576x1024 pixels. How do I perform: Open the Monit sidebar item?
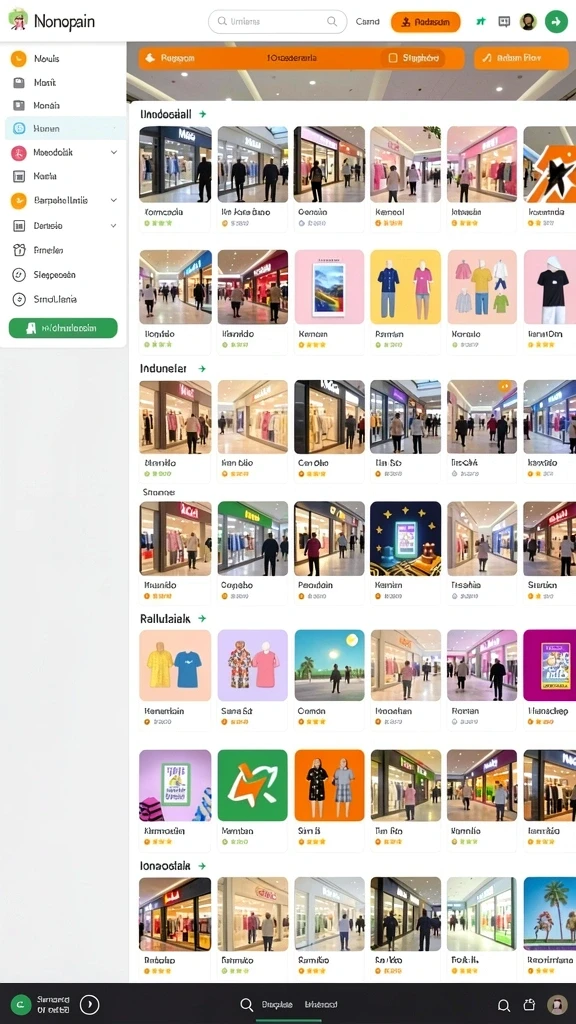tap(65, 83)
